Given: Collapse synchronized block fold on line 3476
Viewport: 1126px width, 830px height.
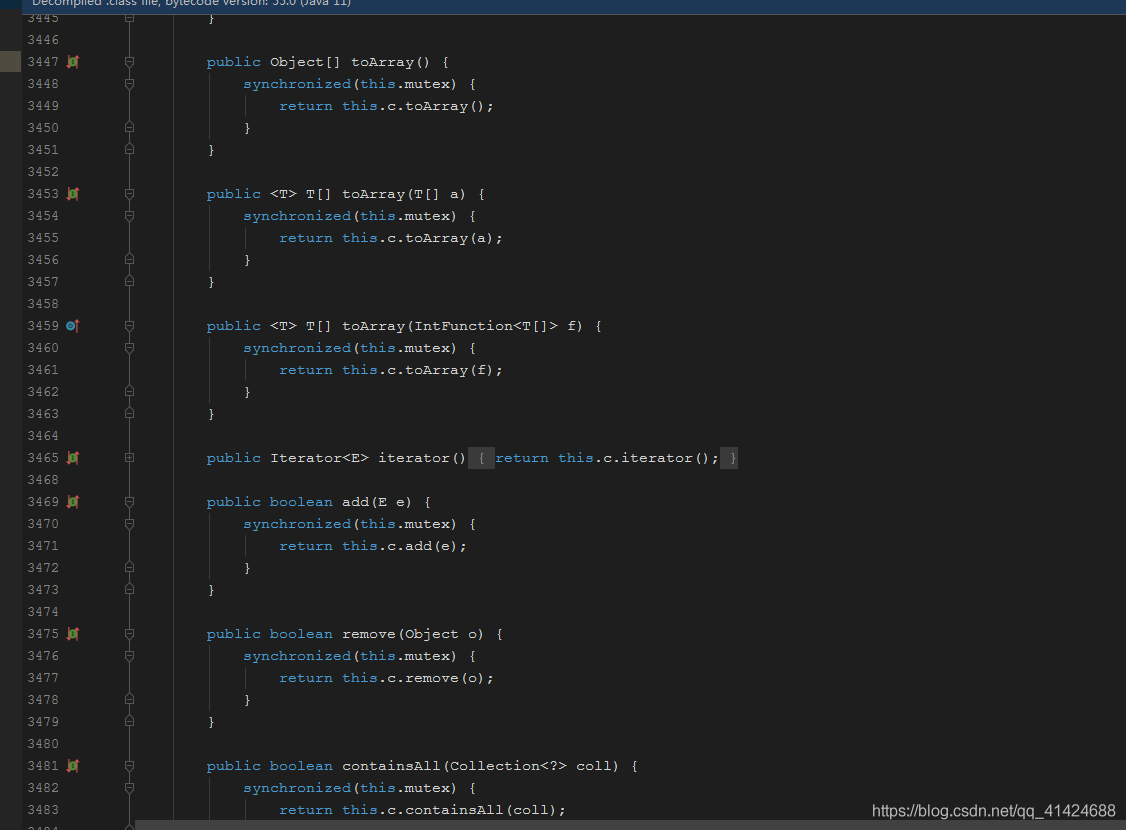Looking at the screenshot, I should pos(129,656).
